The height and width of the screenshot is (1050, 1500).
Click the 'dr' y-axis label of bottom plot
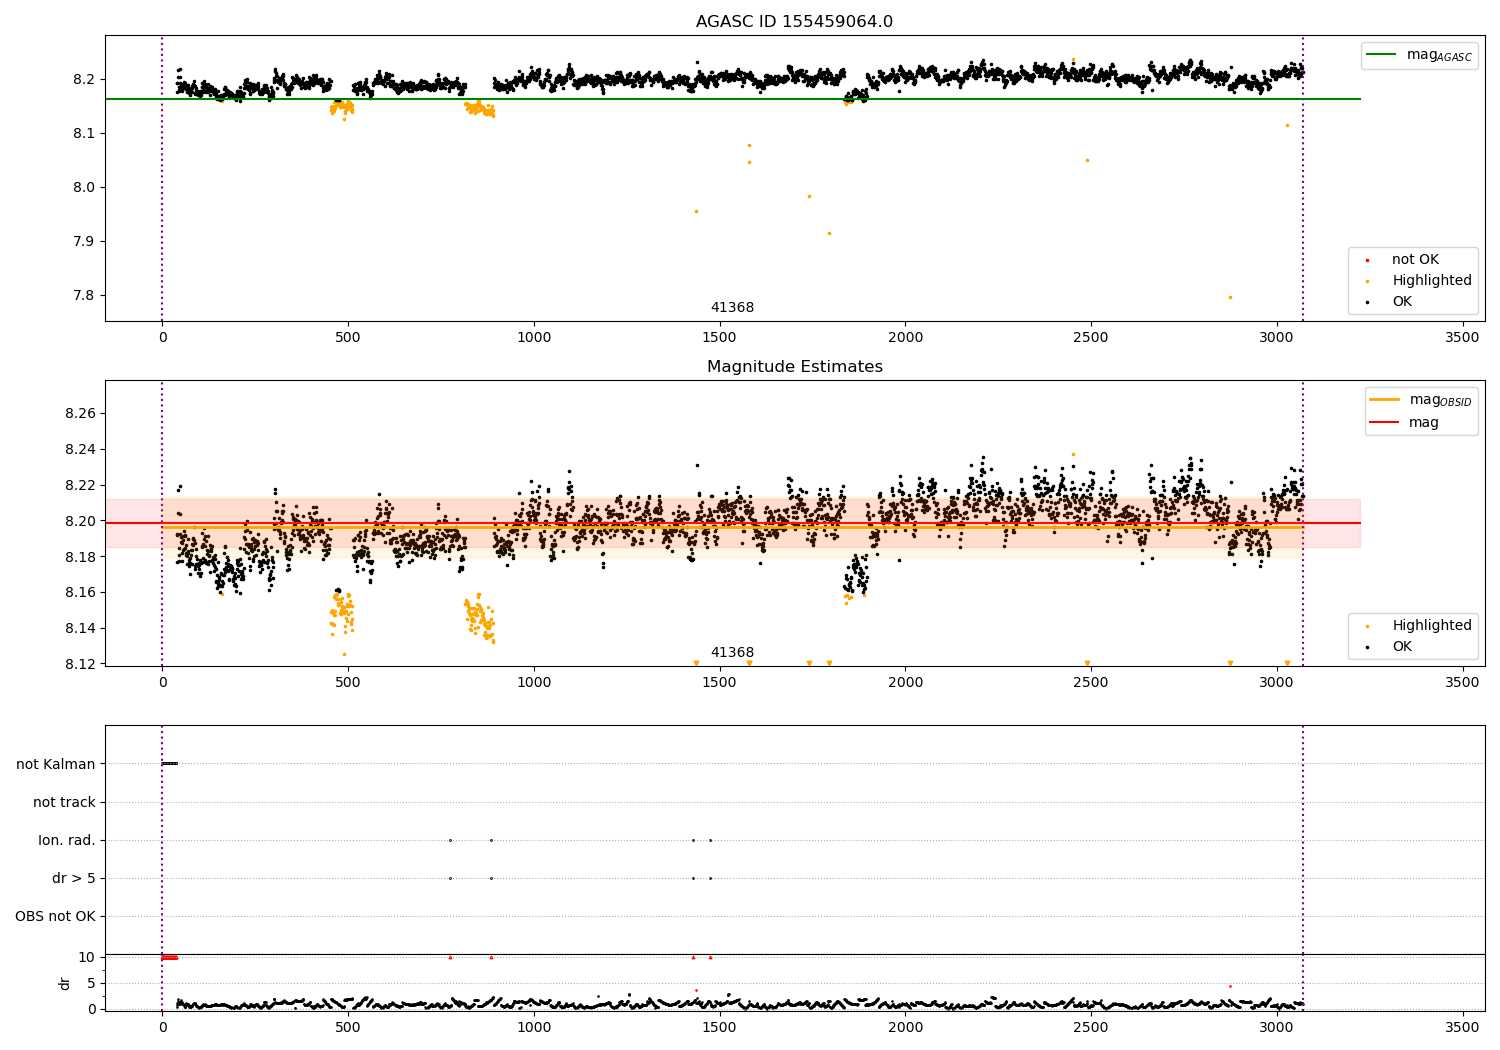coord(65,983)
